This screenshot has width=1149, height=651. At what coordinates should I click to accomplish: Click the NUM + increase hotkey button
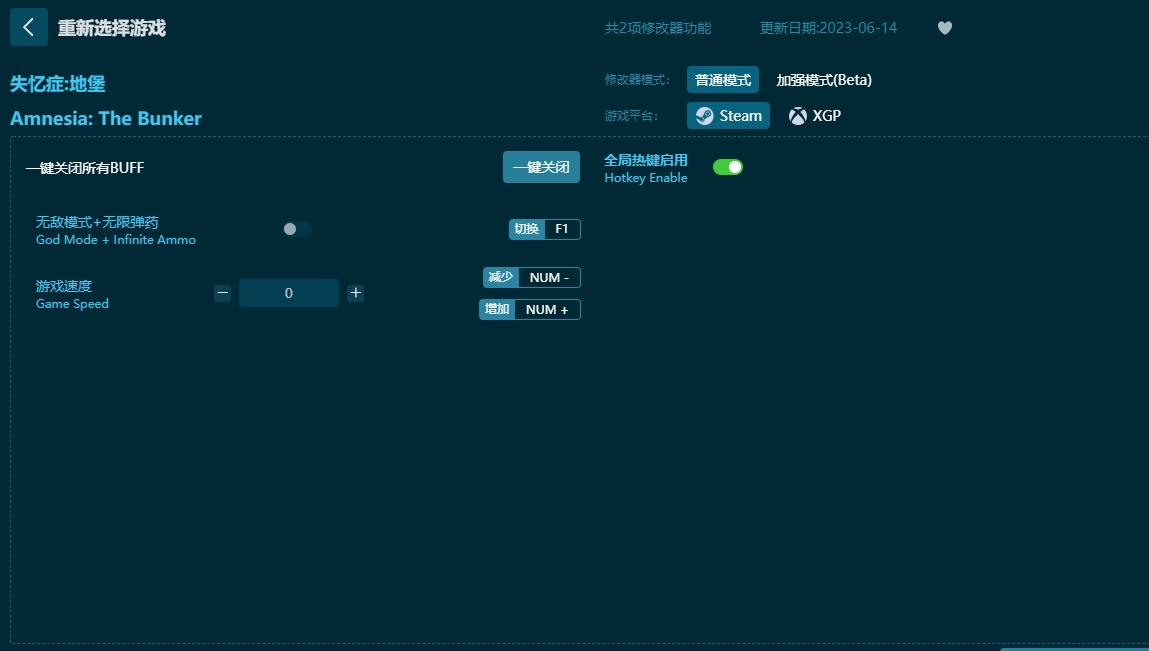530,309
